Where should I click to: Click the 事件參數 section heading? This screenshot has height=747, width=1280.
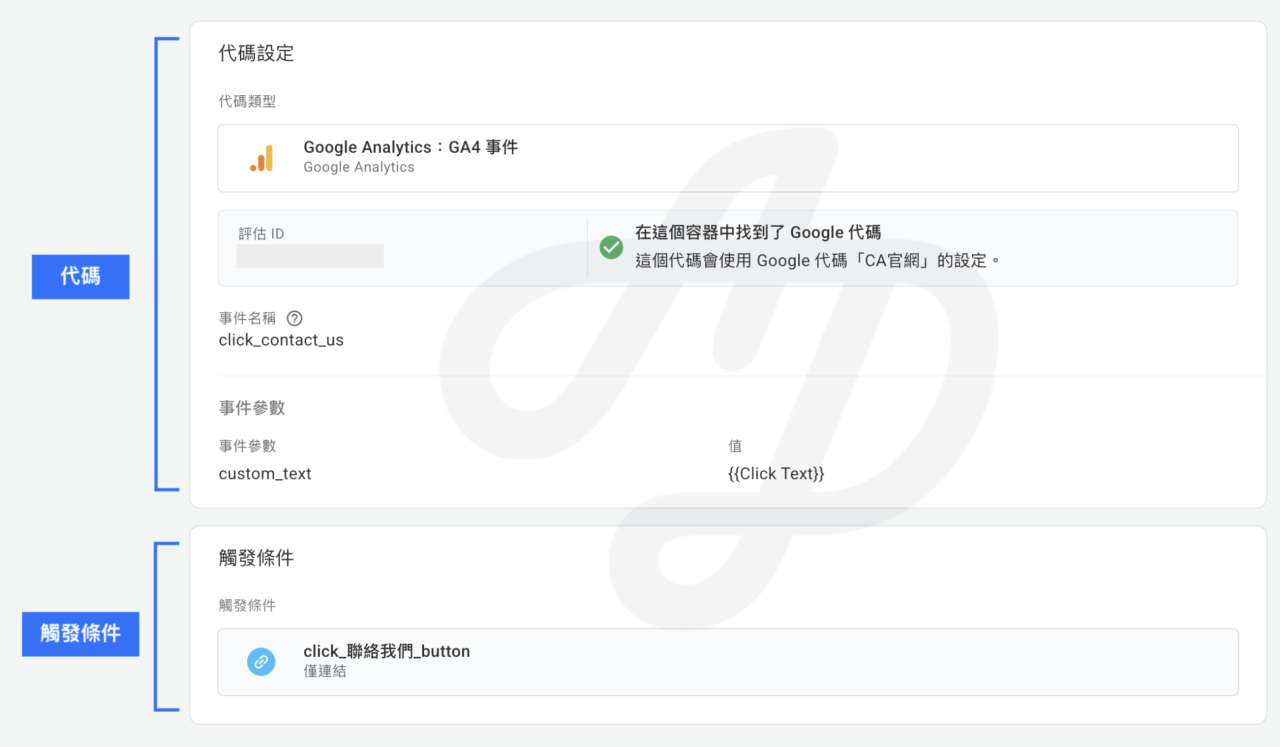(252, 408)
